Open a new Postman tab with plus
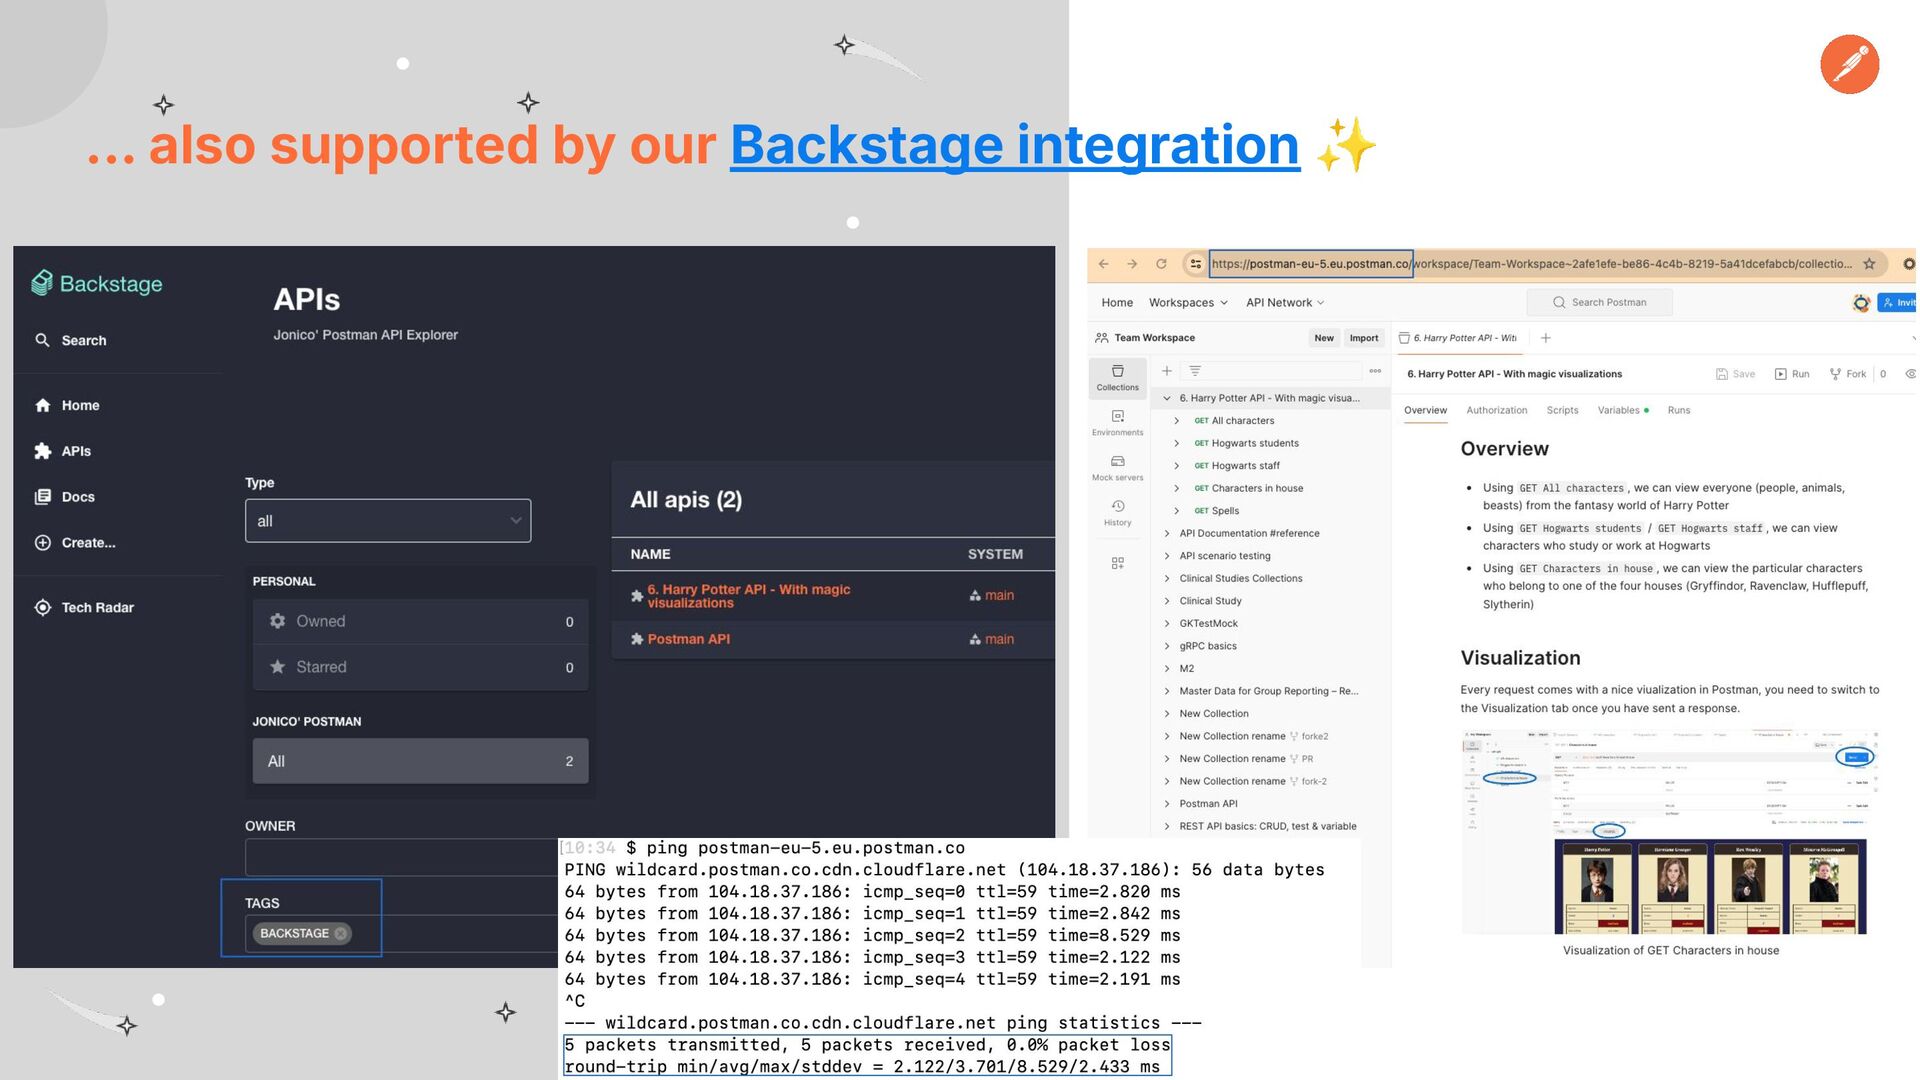Screen dimensions: 1920x1080 click(x=1545, y=338)
